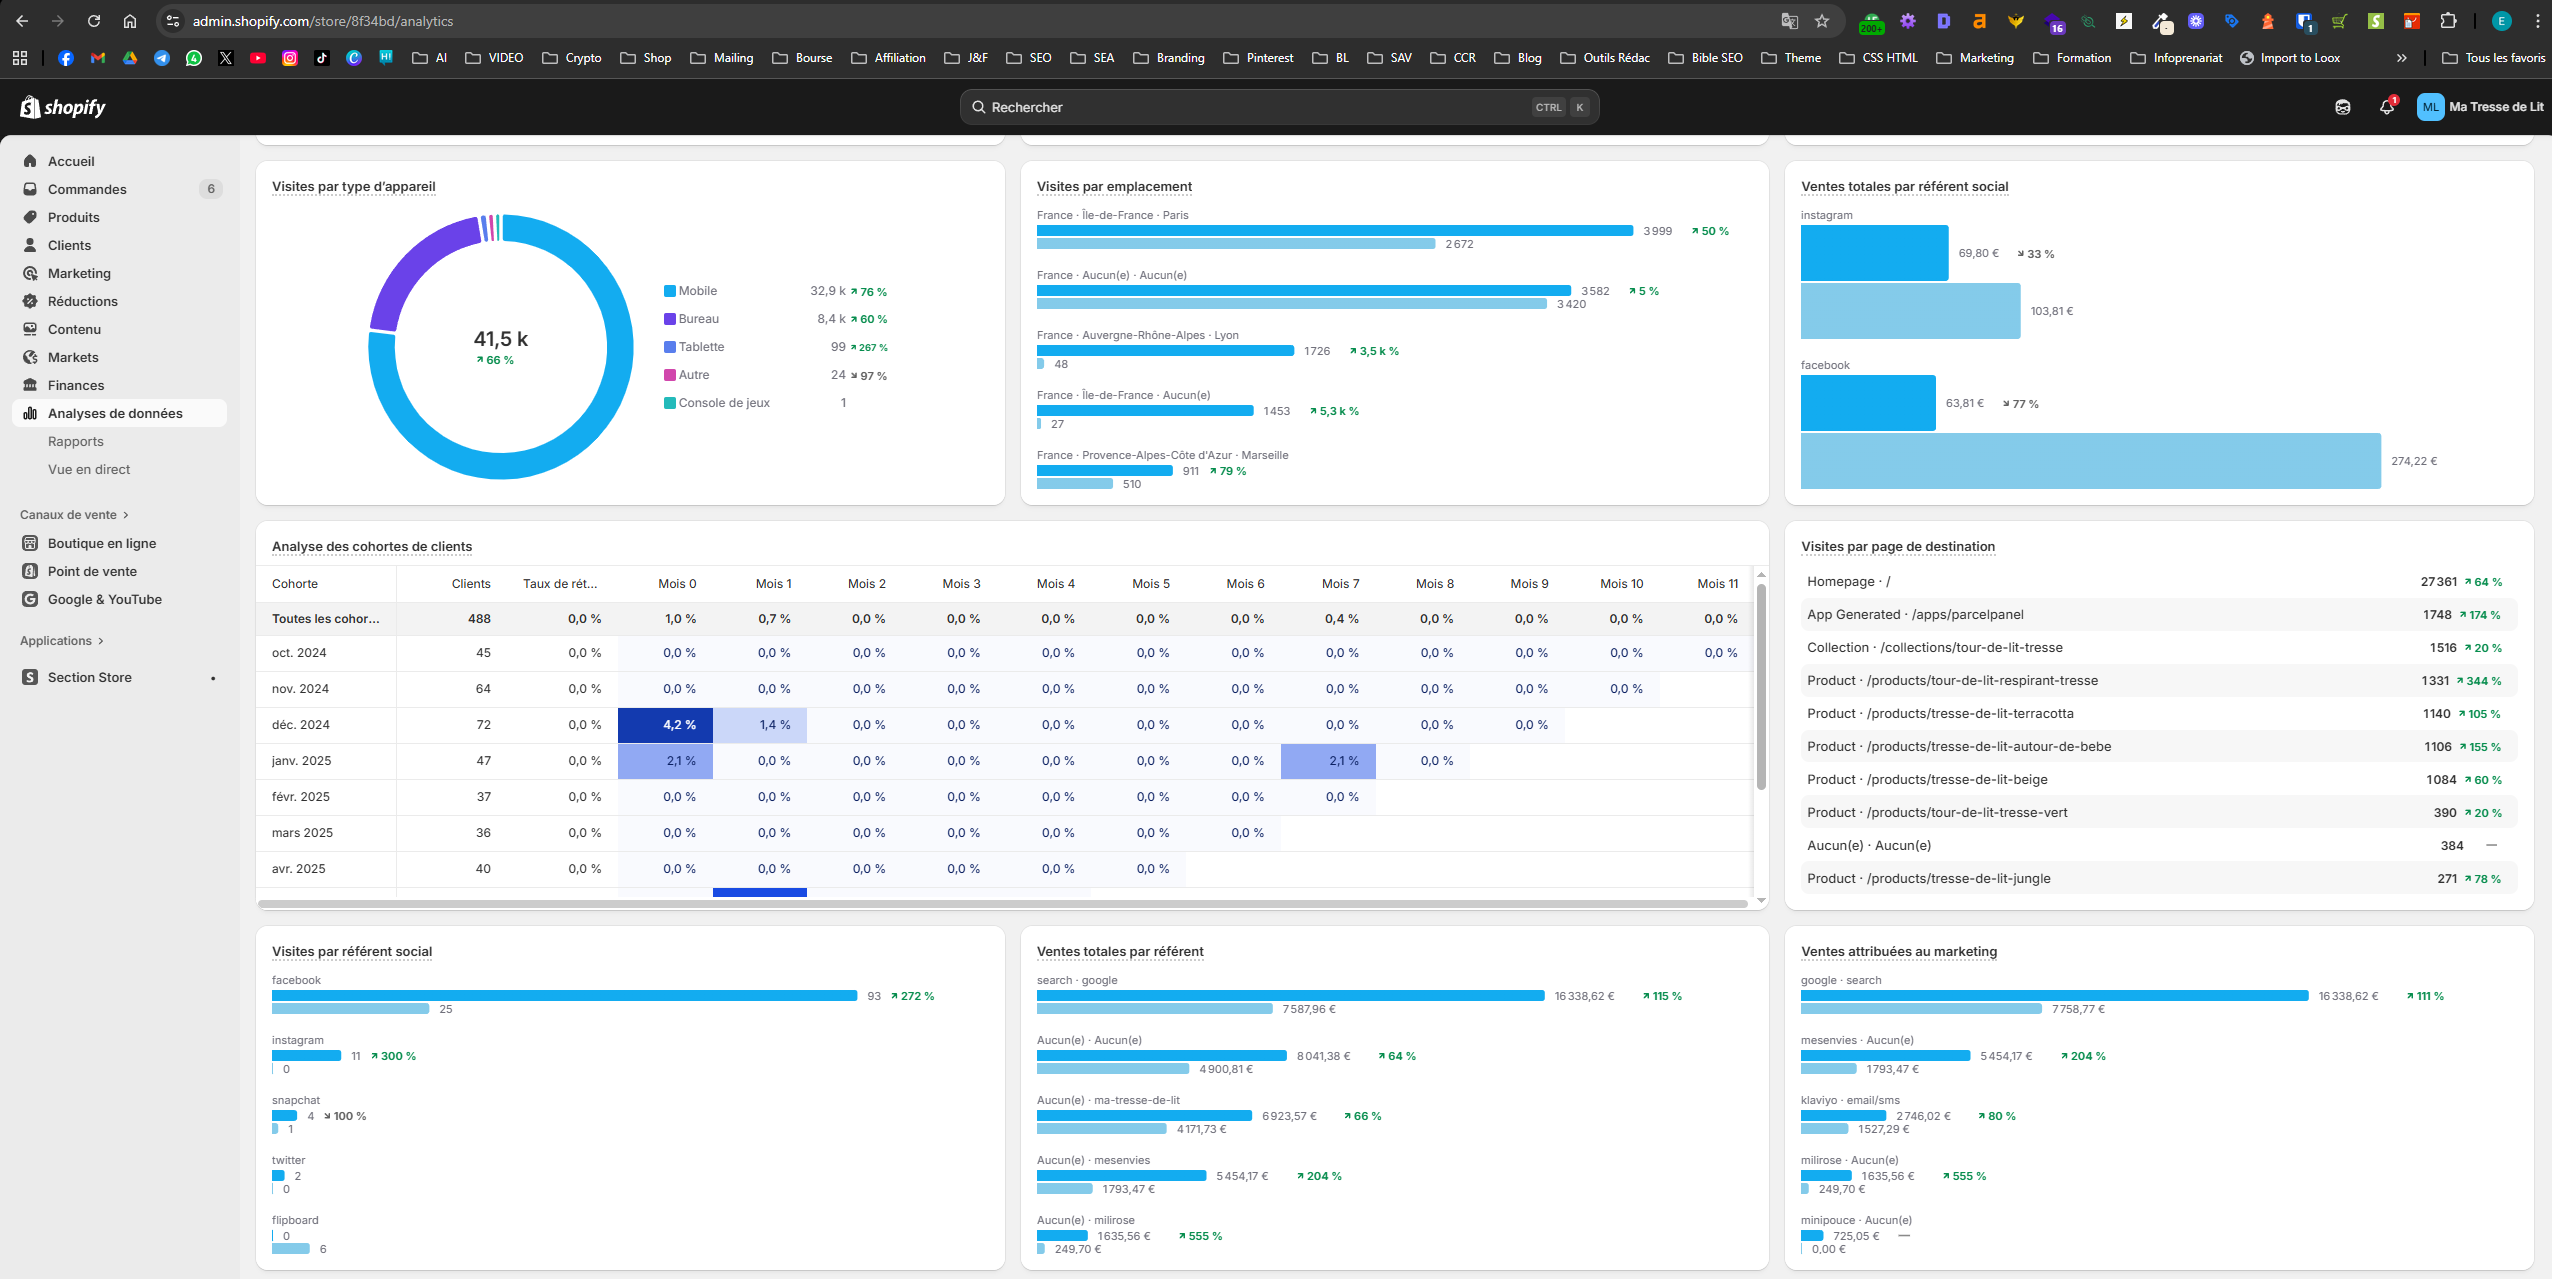Expand Canaux de vente section
This screenshot has width=2552, height=1279.
[x=74, y=515]
